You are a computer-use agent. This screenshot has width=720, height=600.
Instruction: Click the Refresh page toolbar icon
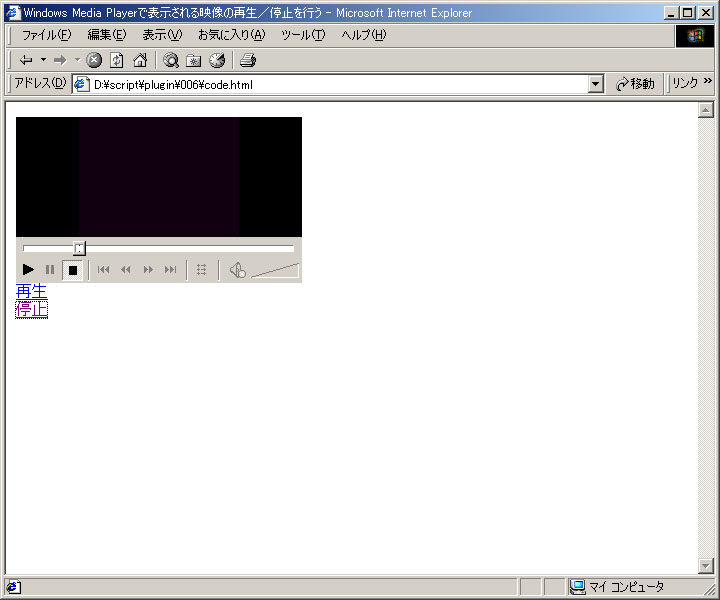[117, 60]
